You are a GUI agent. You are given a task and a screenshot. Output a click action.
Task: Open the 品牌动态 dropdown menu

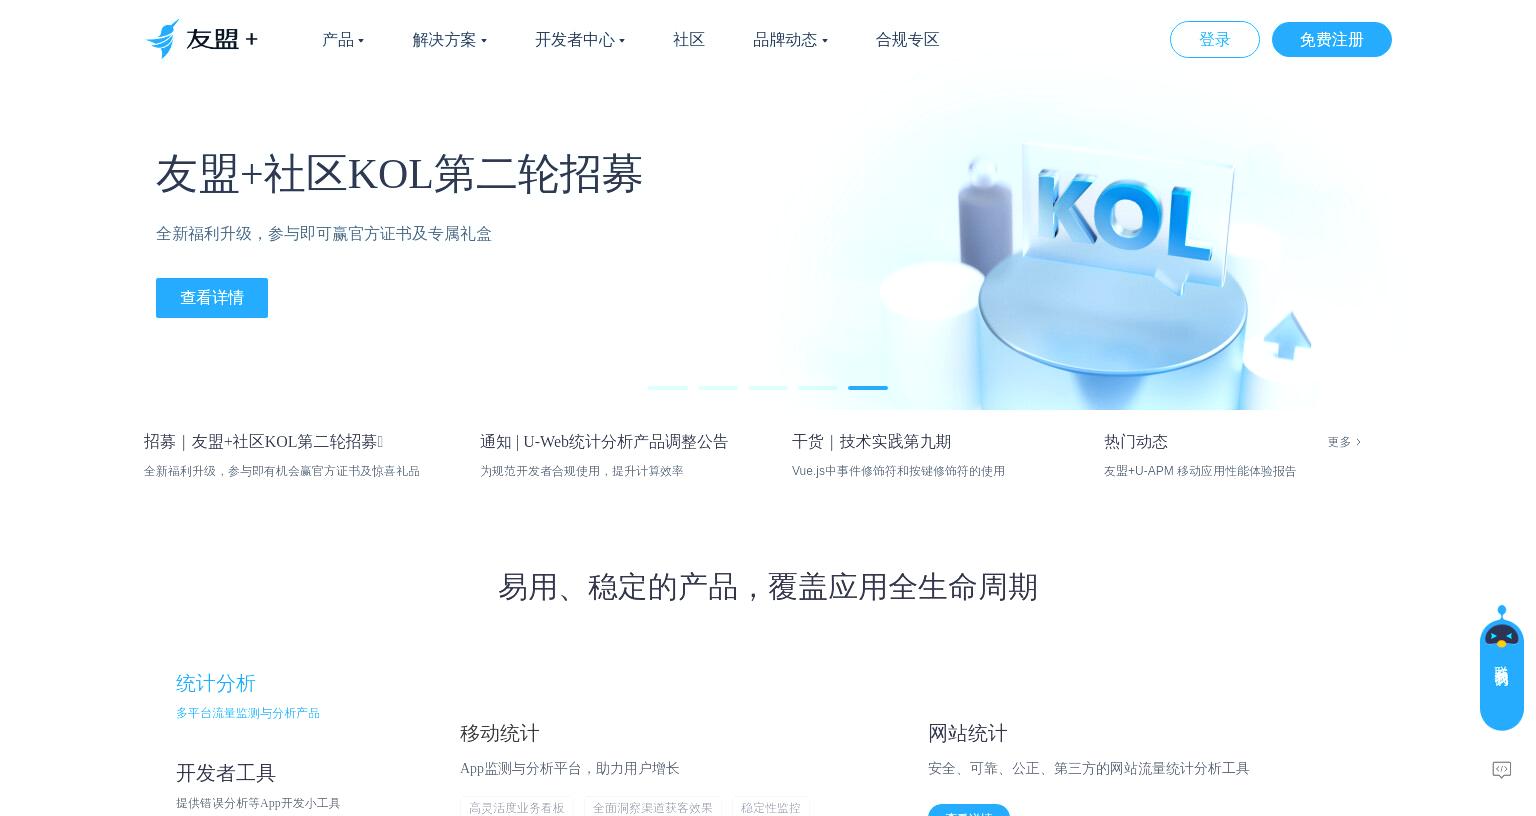(x=790, y=40)
